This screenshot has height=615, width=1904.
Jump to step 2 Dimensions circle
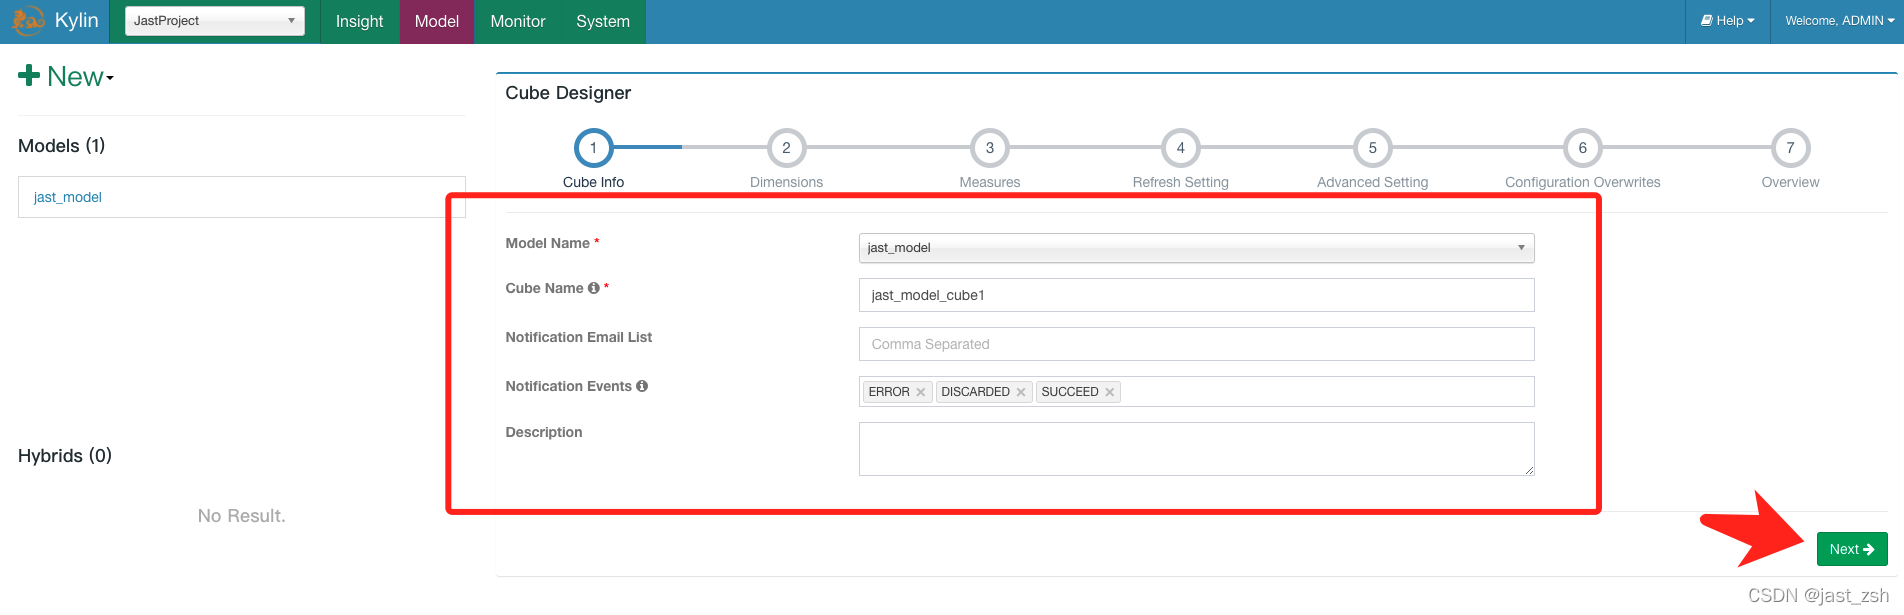click(x=786, y=148)
